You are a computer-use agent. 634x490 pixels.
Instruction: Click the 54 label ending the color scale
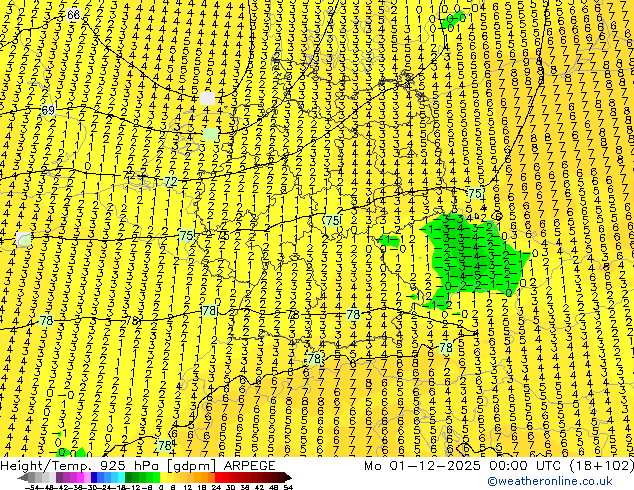point(289,488)
